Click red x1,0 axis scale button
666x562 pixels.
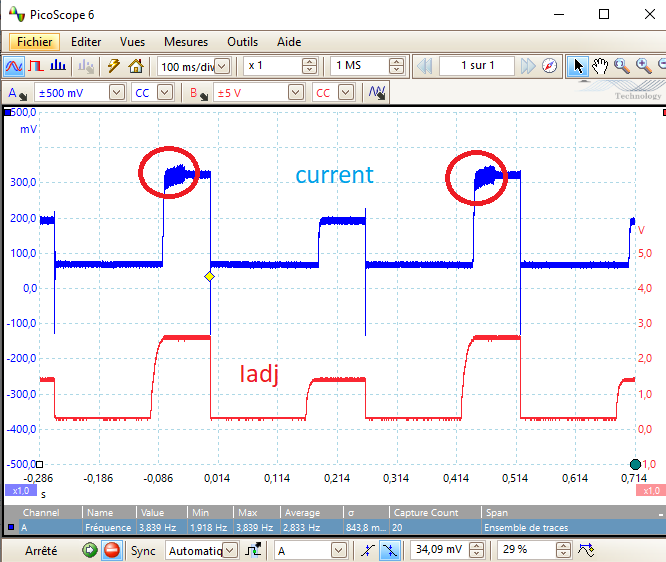coord(651,491)
